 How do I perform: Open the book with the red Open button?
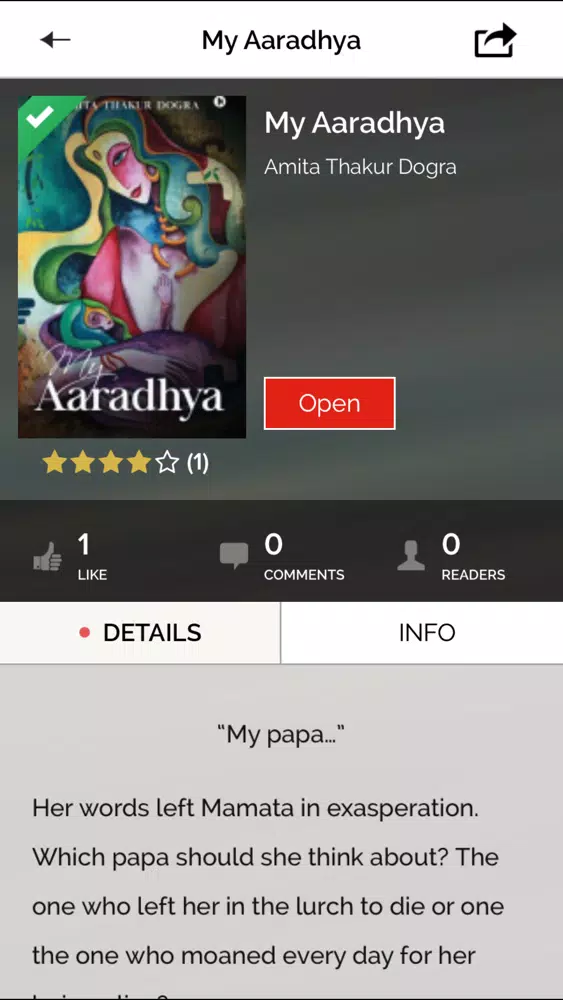[x=330, y=403]
